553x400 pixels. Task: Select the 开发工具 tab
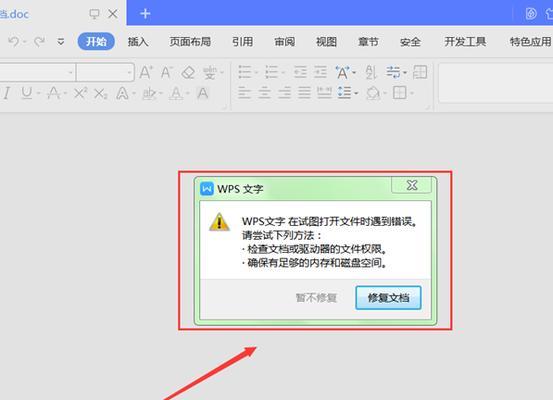(465, 42)
